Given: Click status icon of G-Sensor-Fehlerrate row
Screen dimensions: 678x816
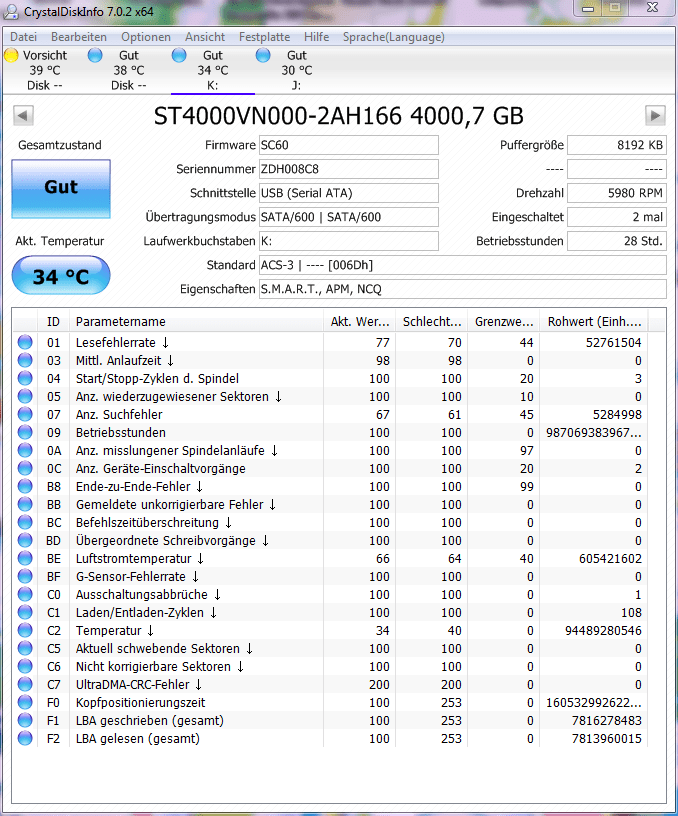Looking at the screenshot, I should click(x=25, y=577).
